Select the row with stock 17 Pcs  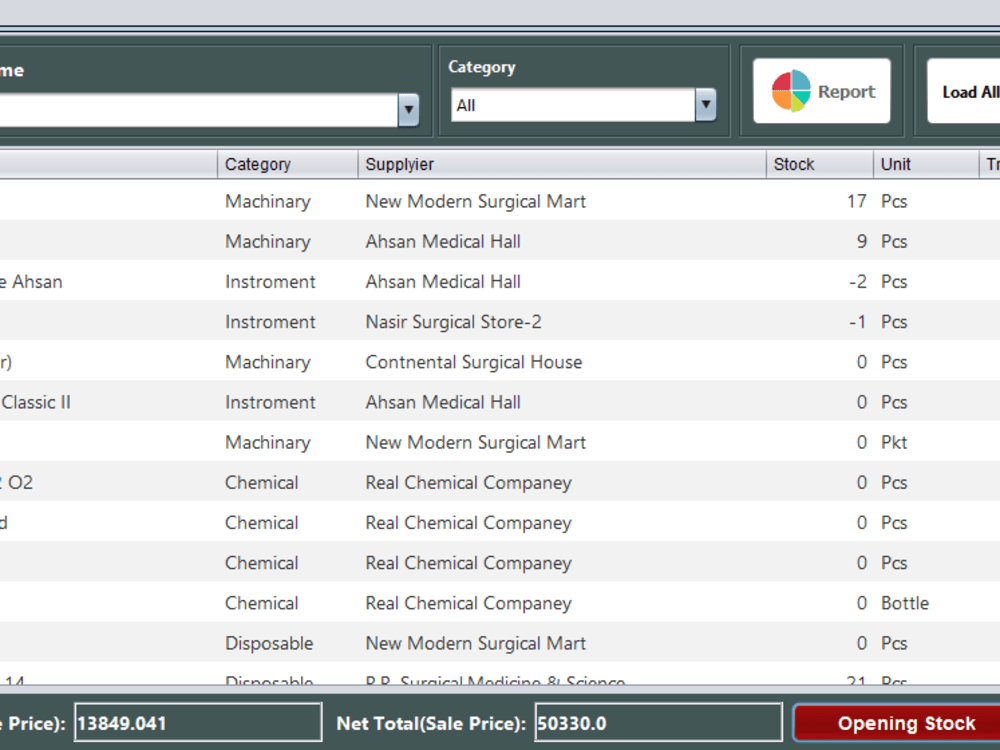[x=500, y=201]
